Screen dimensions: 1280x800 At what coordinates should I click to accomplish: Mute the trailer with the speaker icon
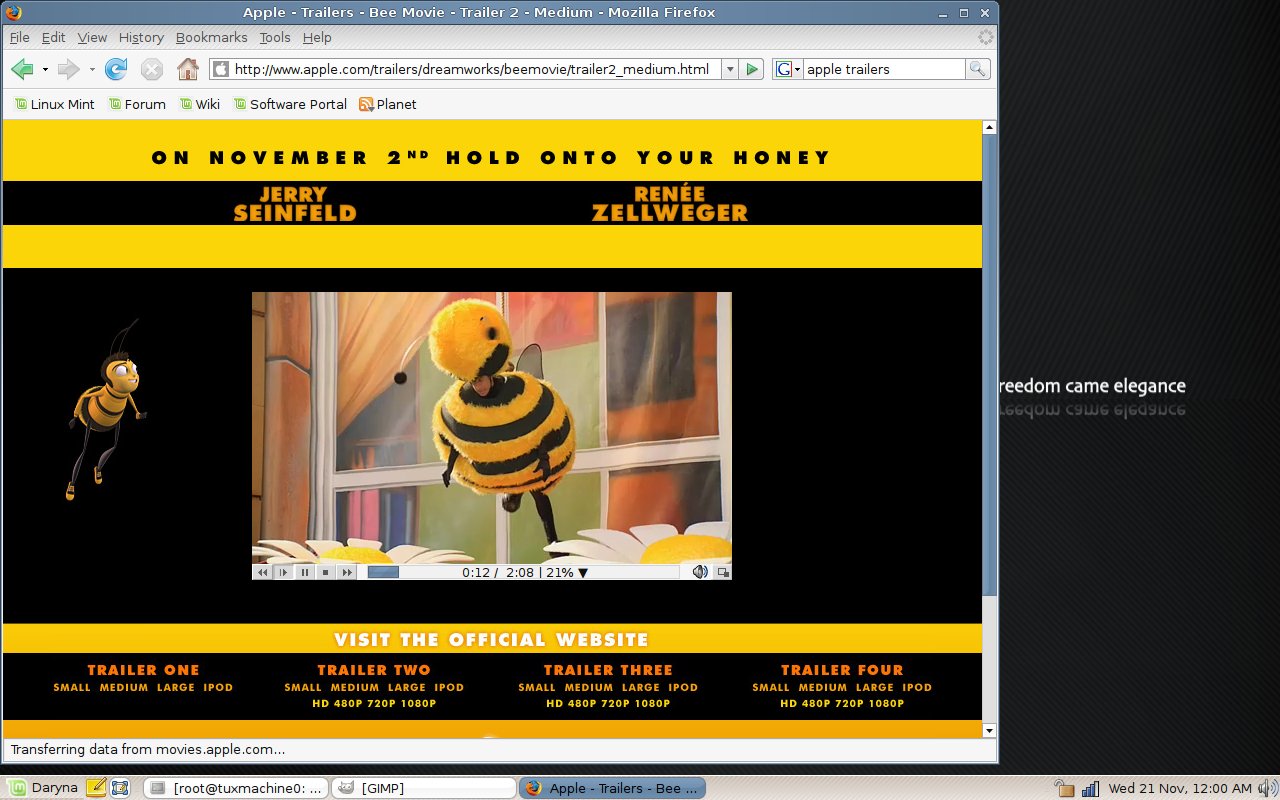click(700, 572)
